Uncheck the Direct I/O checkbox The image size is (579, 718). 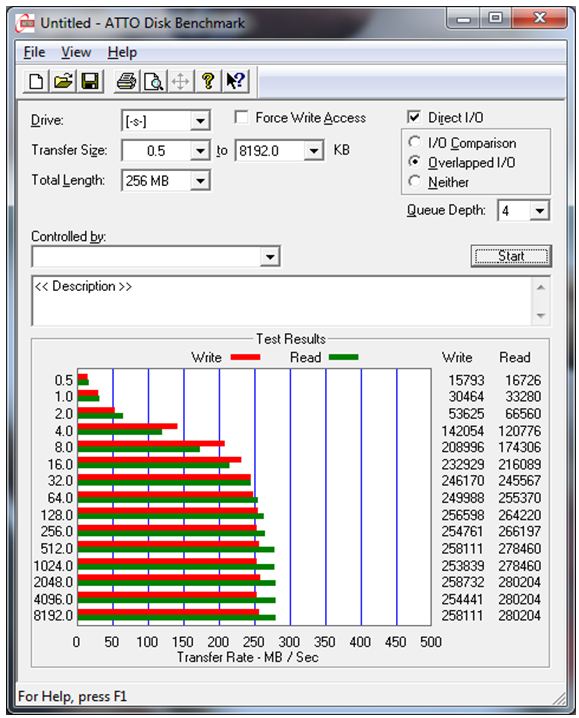coord(414,117)
